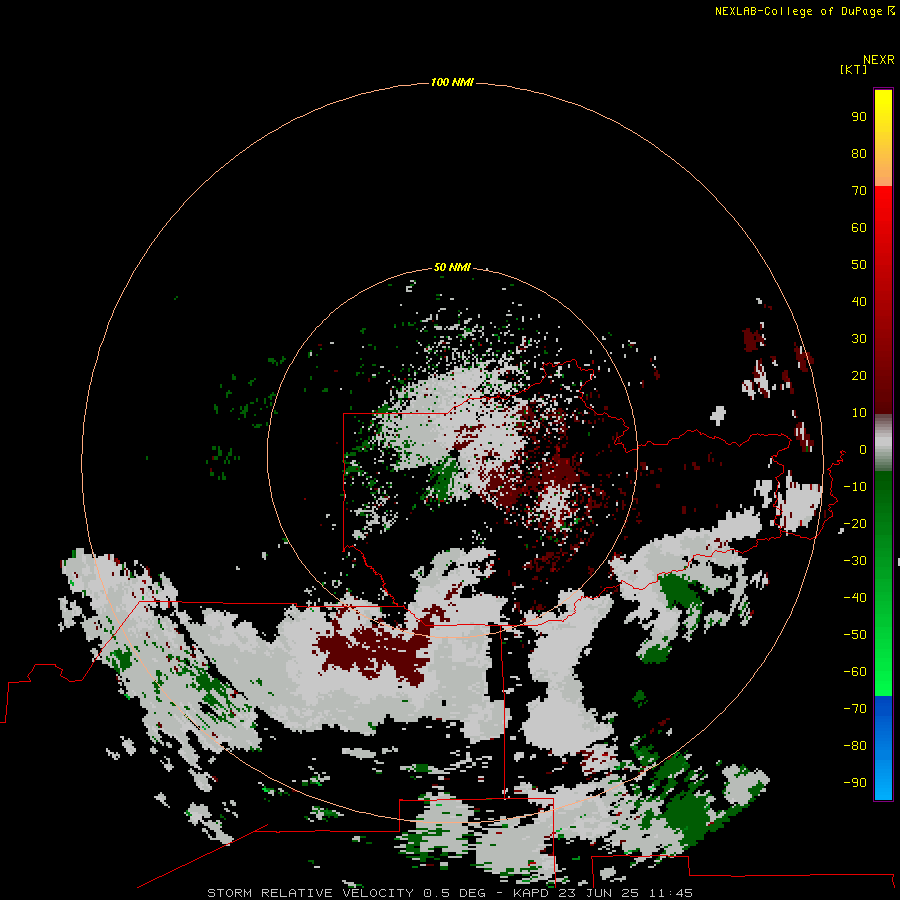This screenshot has width=900, height=900.
Task: Click the 60 value on the velocity scale
Action: point(859,227)
